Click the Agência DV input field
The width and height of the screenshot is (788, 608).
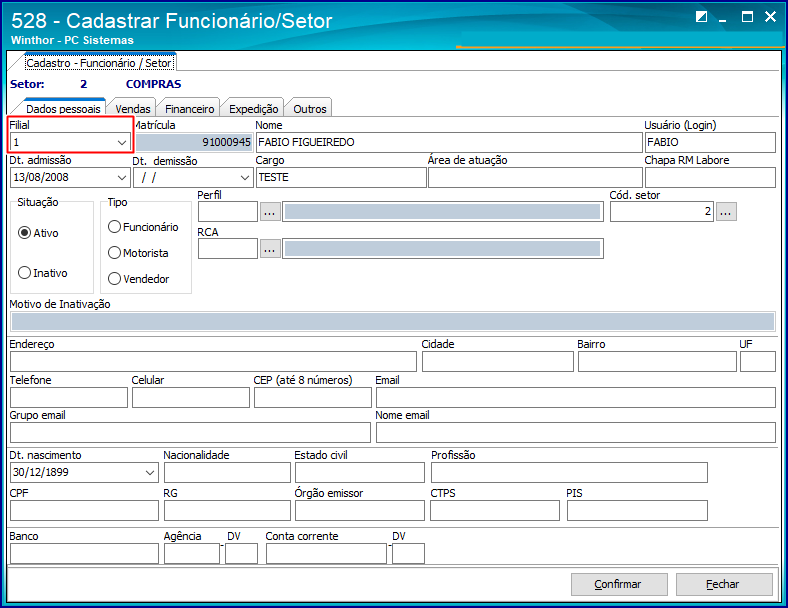click(241, 554)
